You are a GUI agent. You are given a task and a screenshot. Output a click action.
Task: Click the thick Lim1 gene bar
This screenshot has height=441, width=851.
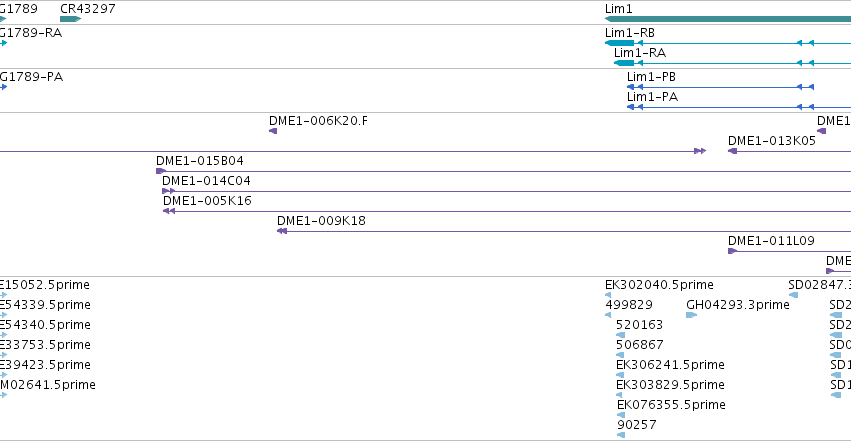pos(728,19)
